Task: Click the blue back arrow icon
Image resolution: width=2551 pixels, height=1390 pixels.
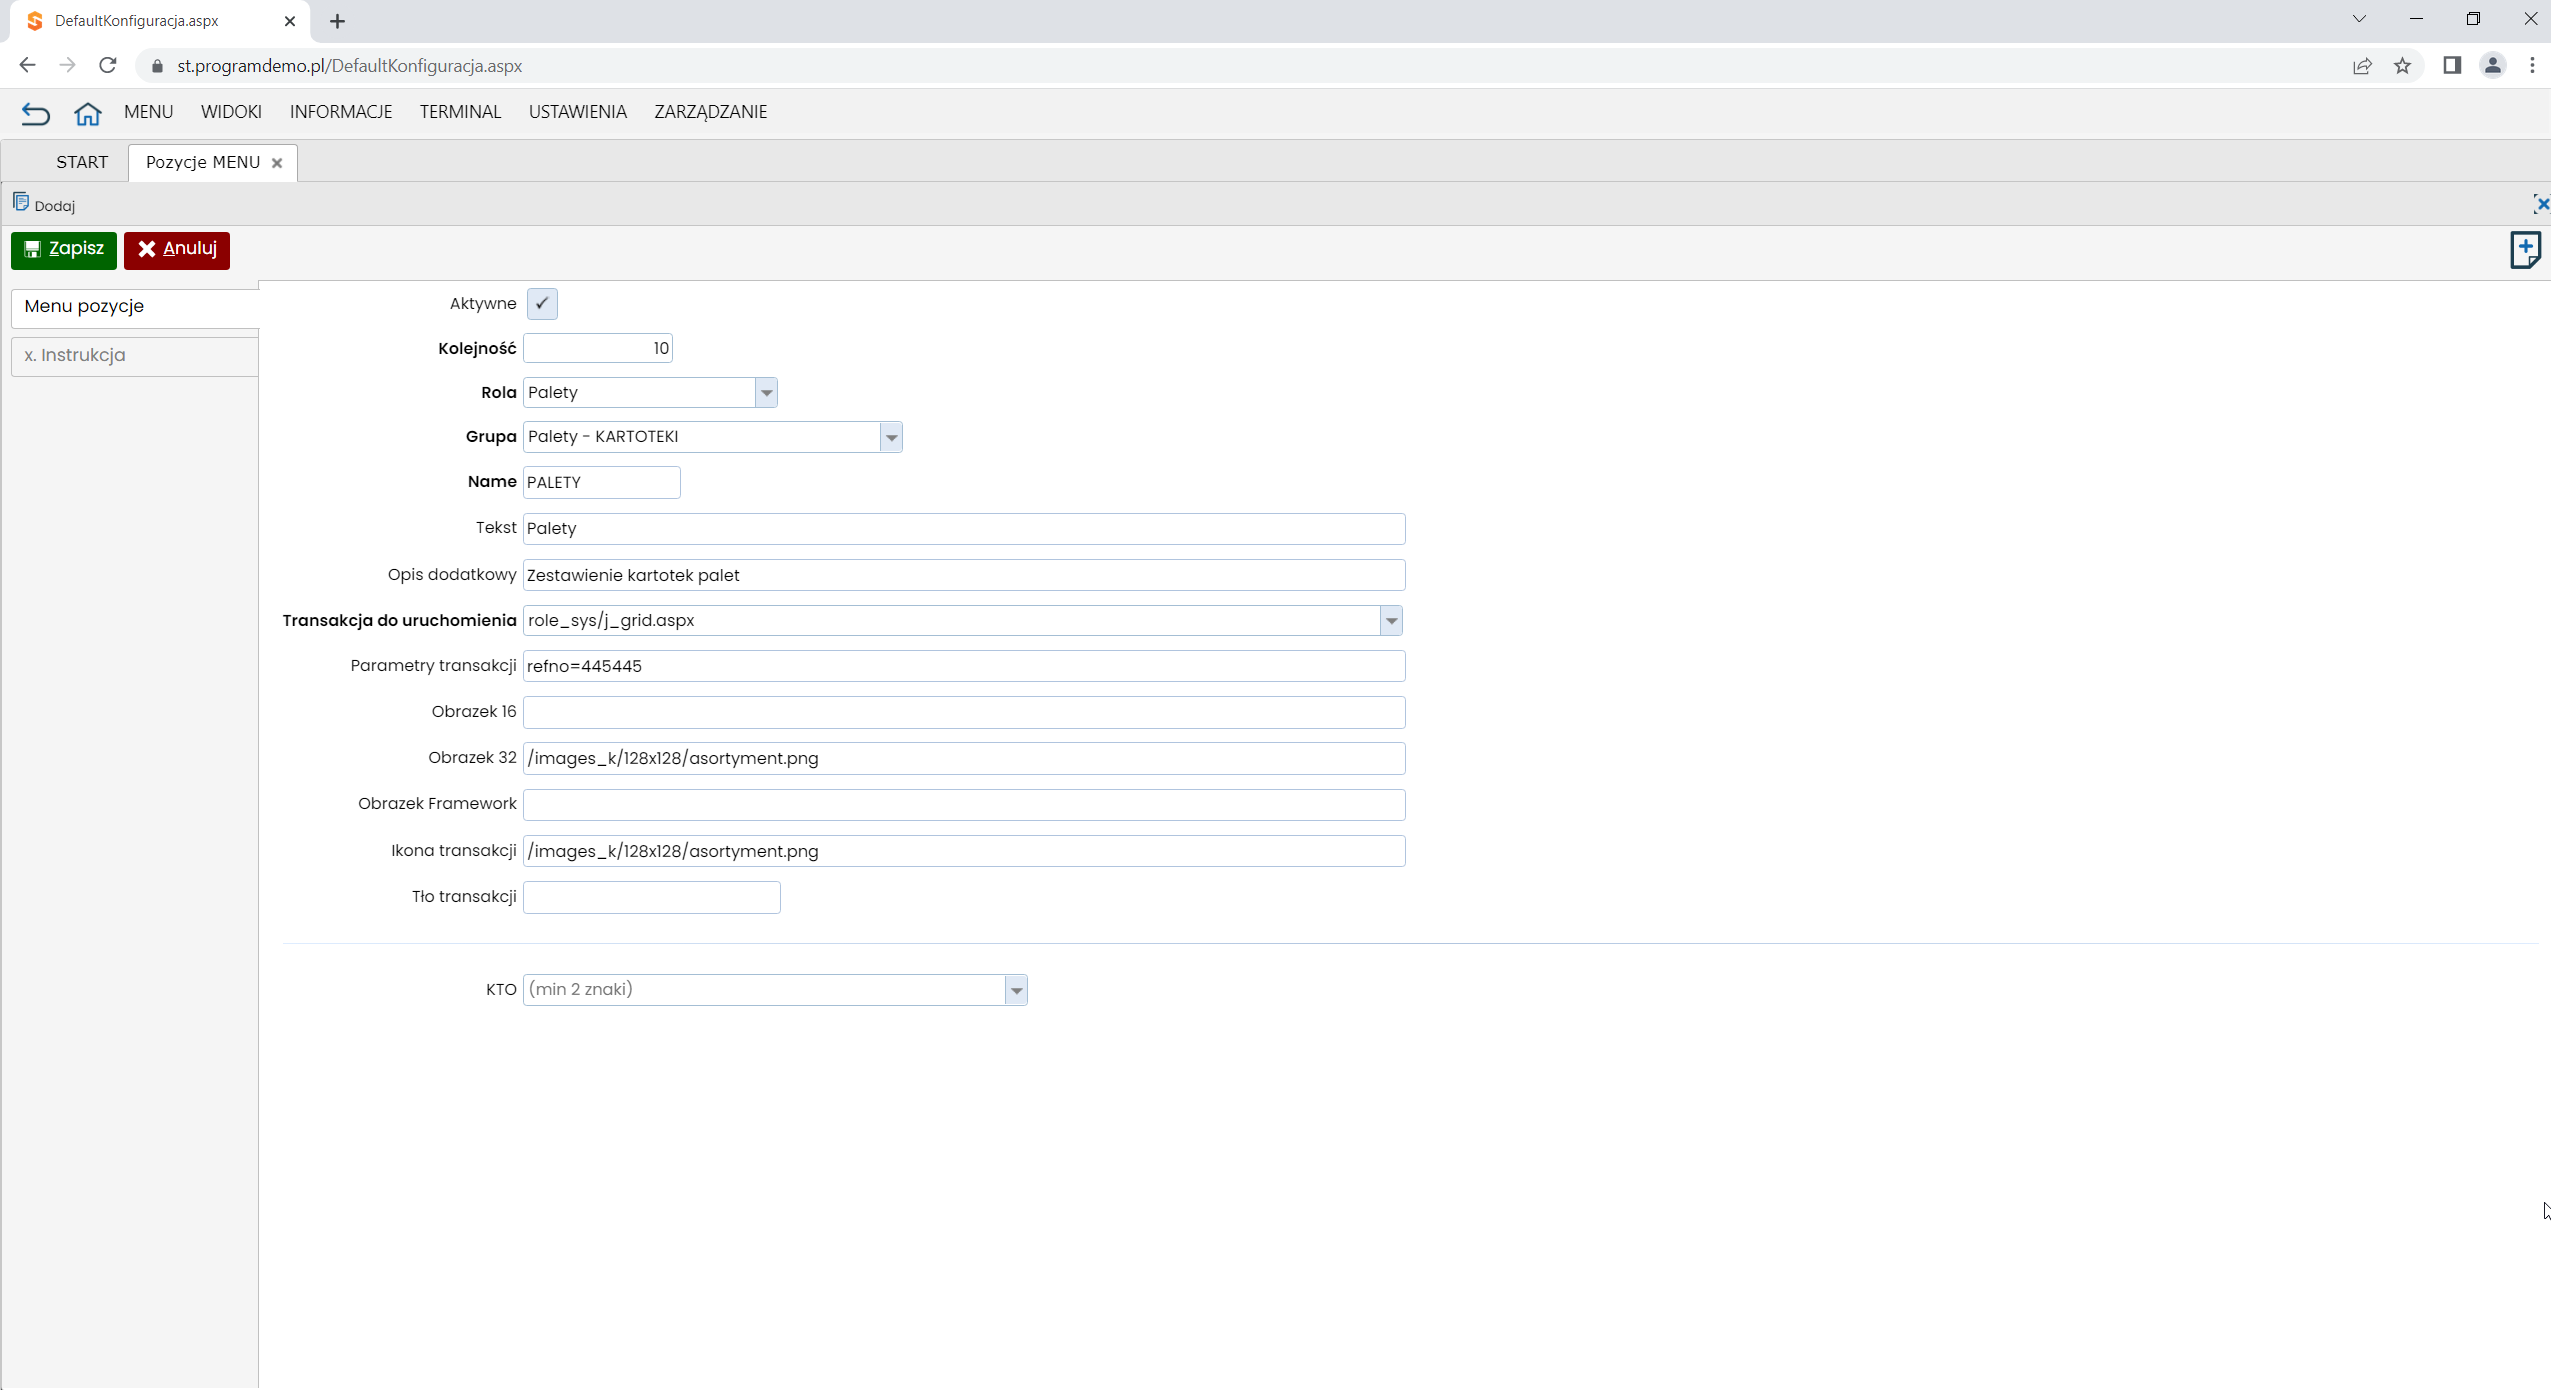Action: click(35, 113)
